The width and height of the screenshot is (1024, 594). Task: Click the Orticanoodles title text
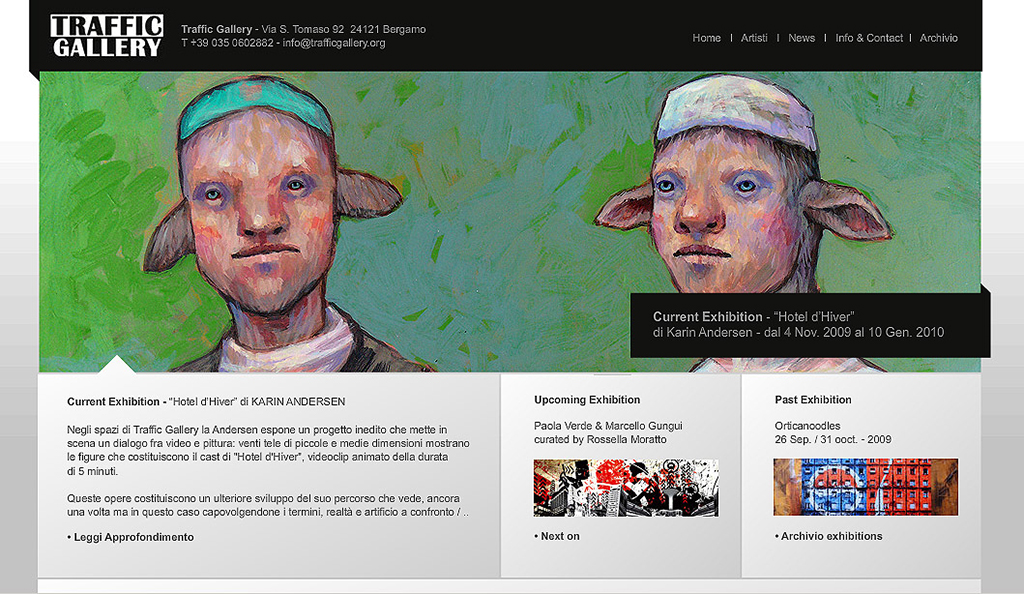[x=807, y=426]
